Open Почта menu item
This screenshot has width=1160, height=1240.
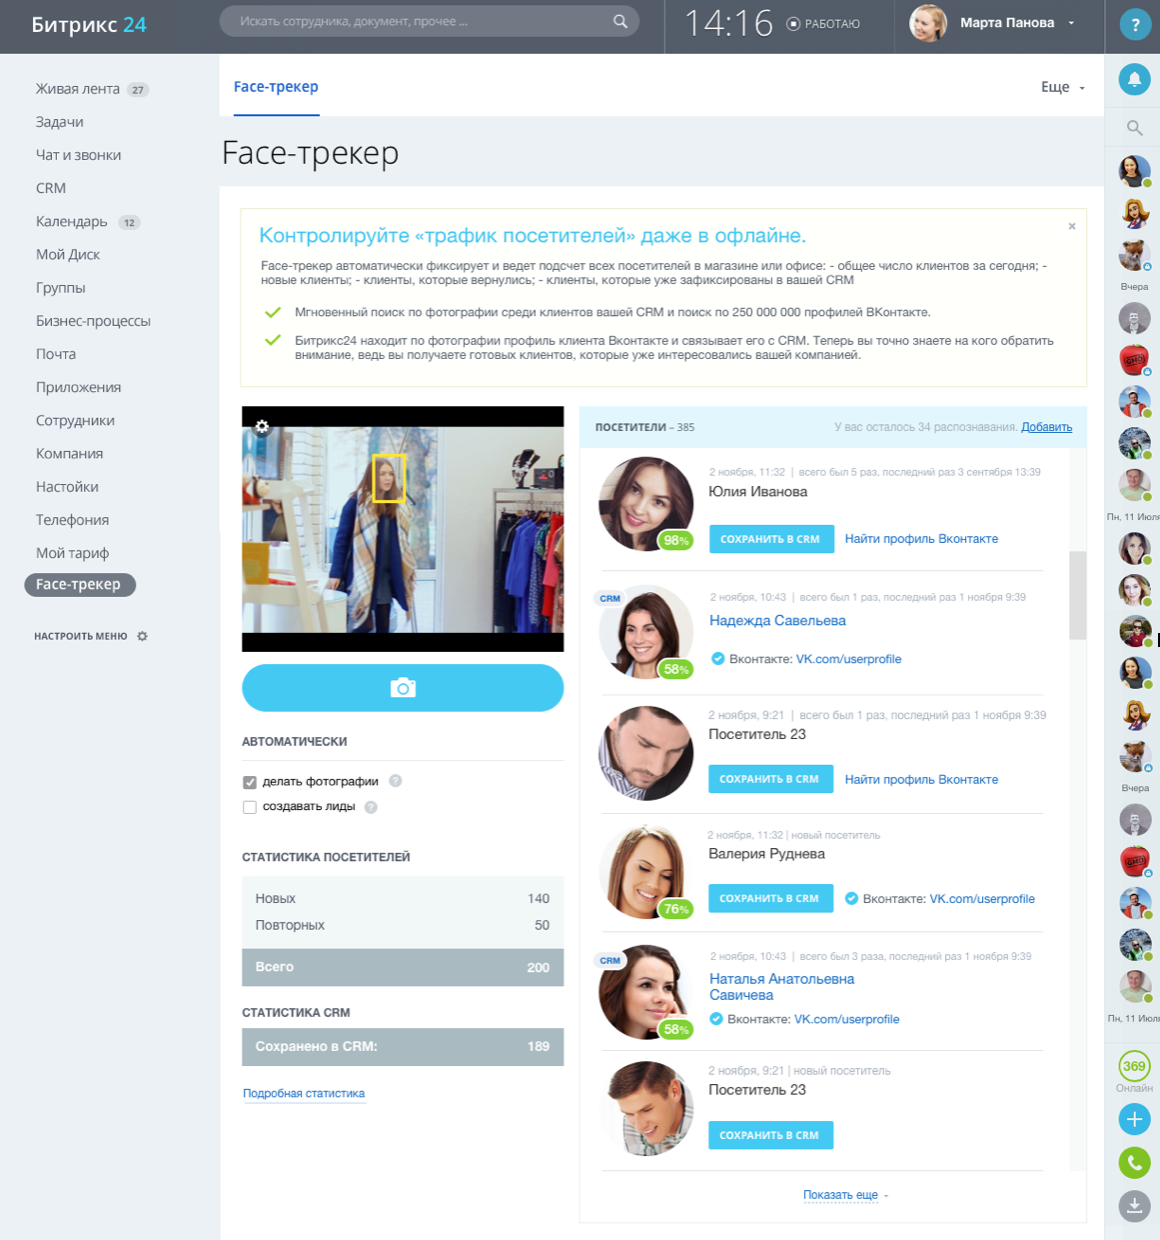tap(56, 354)
